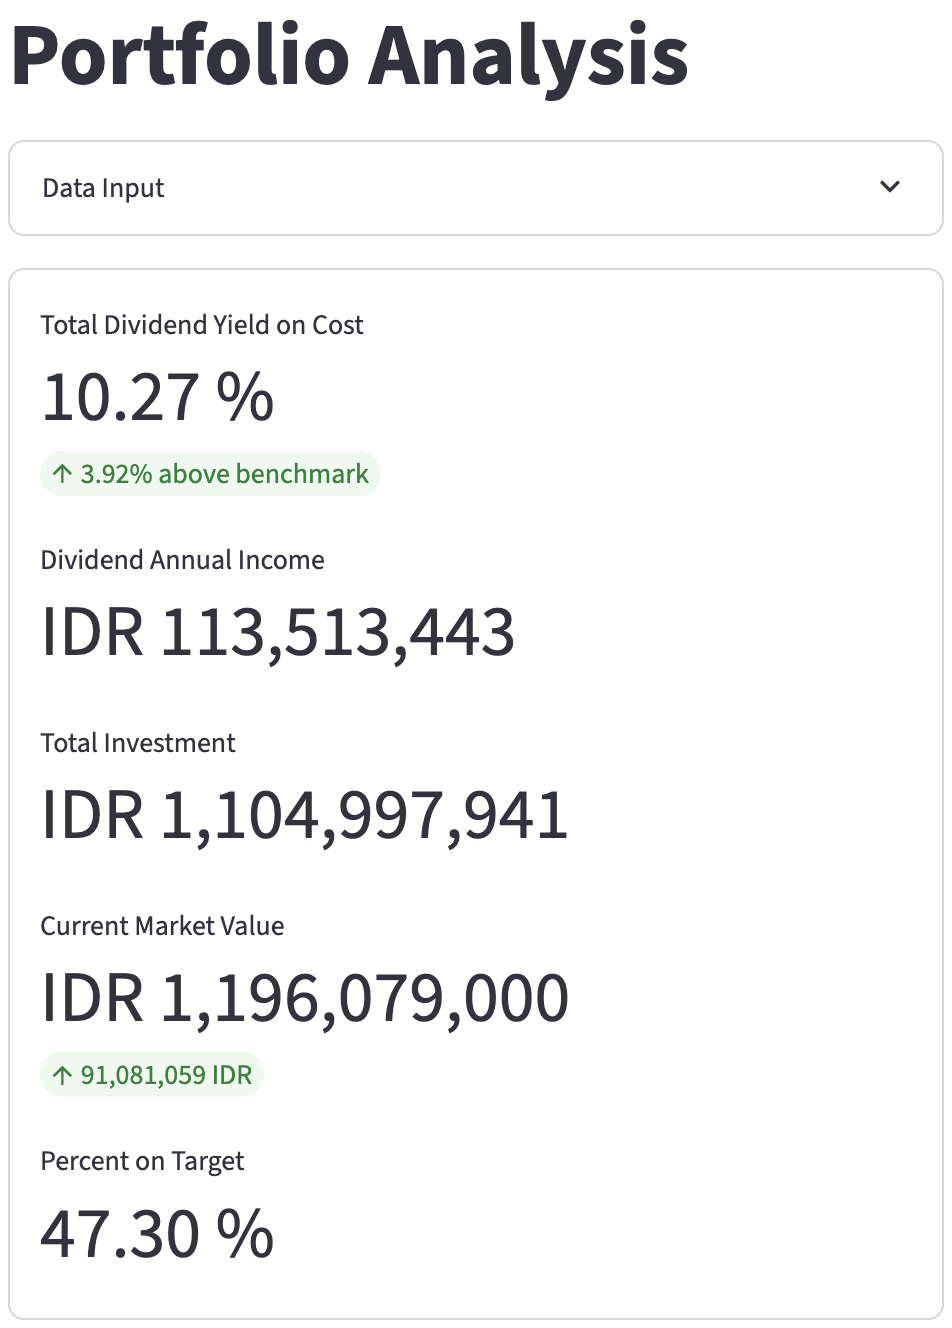Screen dimensions: 952x1328
Task: Click the Total Dividend Yield on Cost label
Action: coord(201,325)
